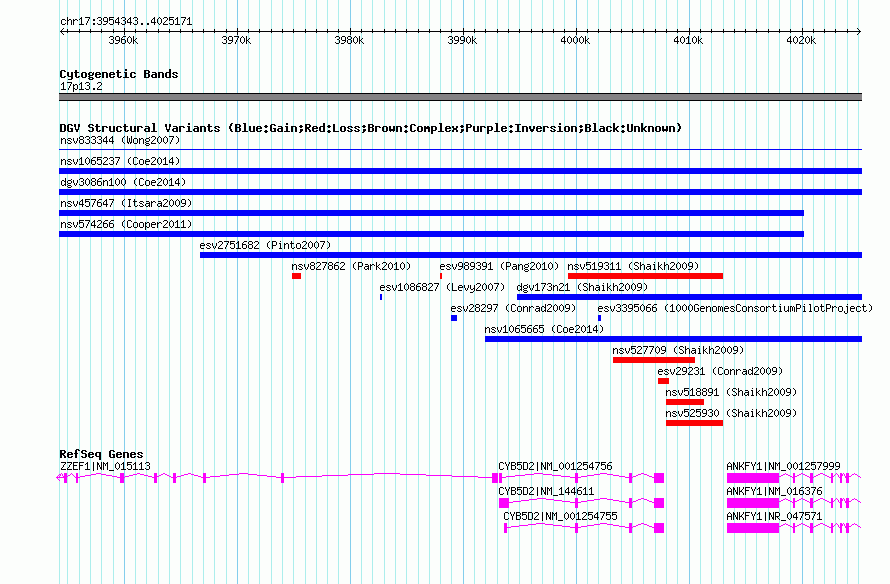This screenshot has height=584, width=890.
Task: Open the CYB5D2|NM_144611 transcript label
Action: pyautogui.click(x=546, y=491)
